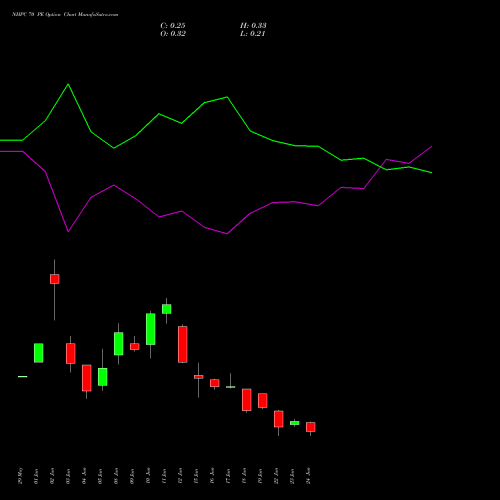Image resolution: width=500 pixels, height=500 pixels.
Task: Select the red candlestick above 18 Jun
Action: tap(247, 400)
